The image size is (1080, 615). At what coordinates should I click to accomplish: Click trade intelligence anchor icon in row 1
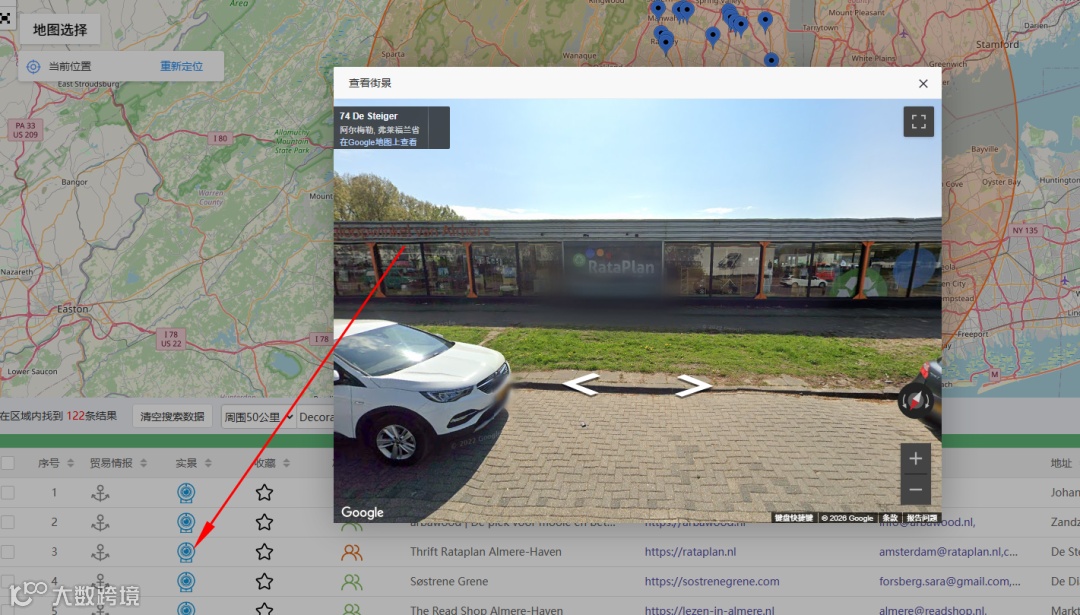click(101, 492)
